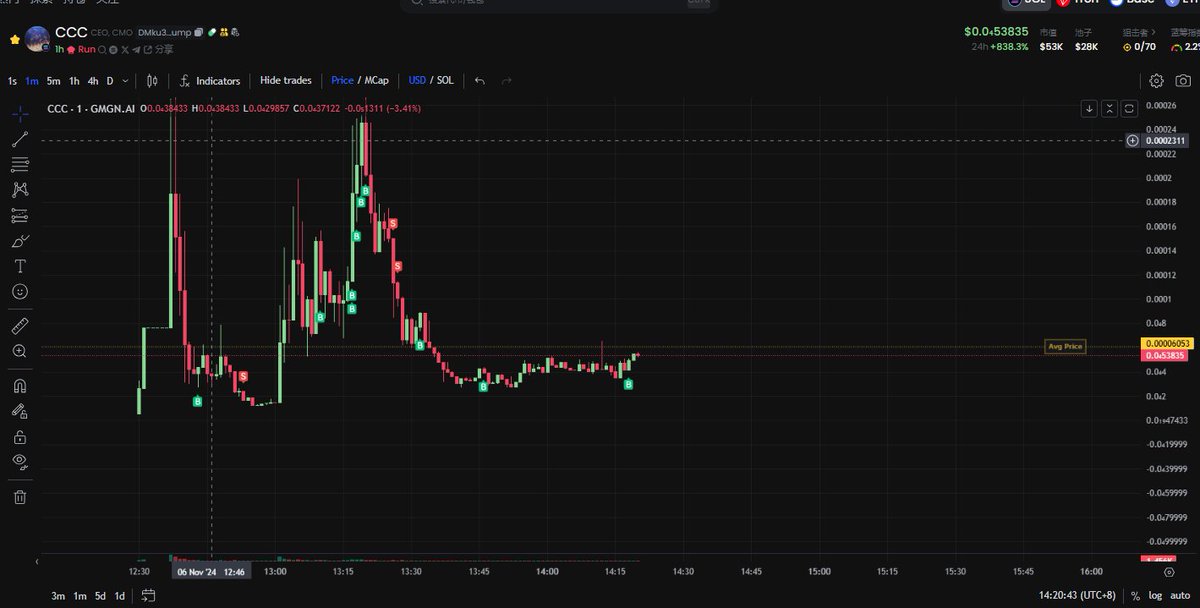This screenshot has width=1200, height=608.
Task: Select the long position forecasting tool
Action: coord(20,215)
